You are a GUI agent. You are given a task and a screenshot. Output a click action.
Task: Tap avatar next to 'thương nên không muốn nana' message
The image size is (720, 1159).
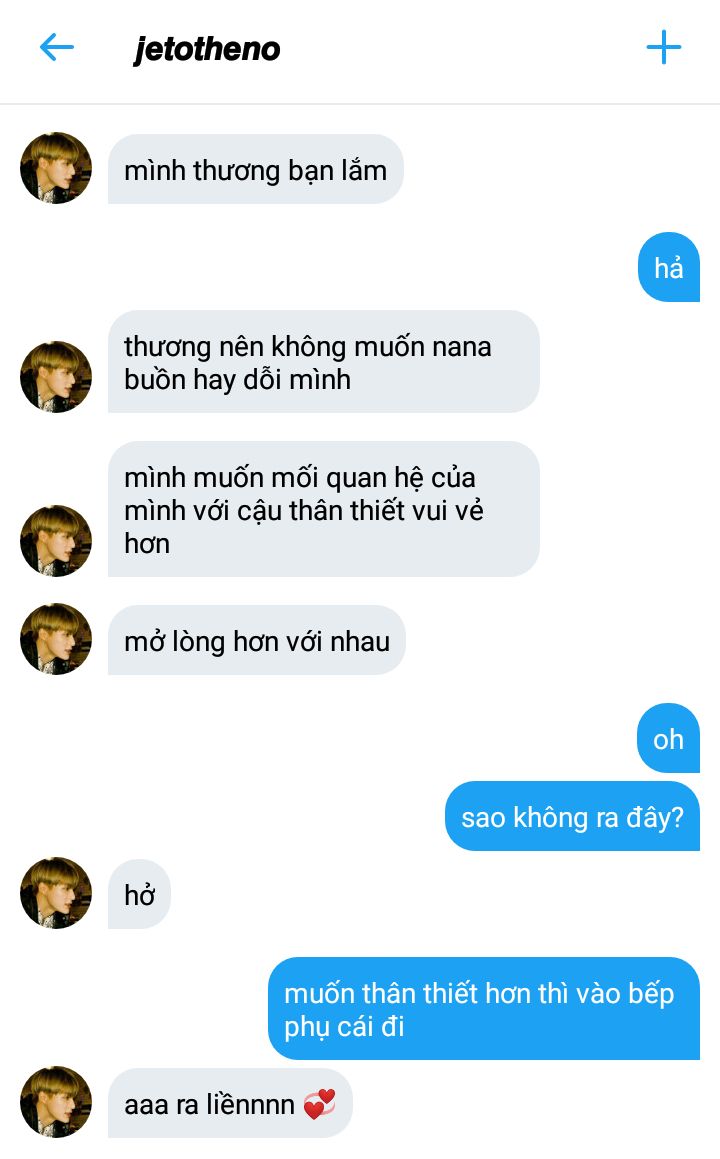[x=56, y=376]
